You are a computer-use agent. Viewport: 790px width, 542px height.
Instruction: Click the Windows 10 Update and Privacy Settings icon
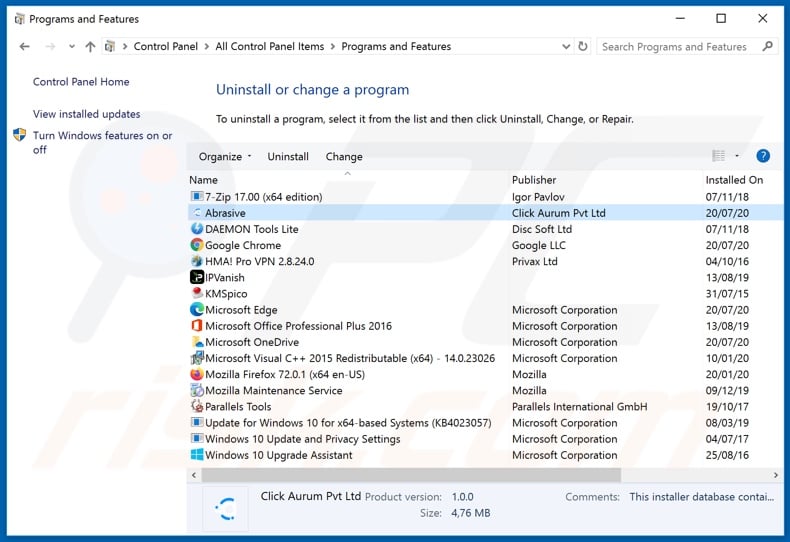[x=196, y=438]
